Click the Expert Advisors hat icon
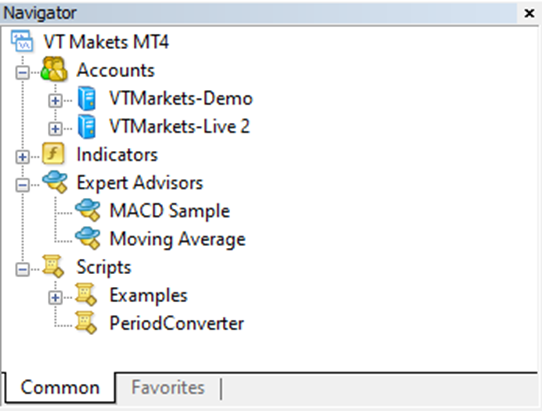This screenshot has width=542, height=411. click(x=55, y=182)
